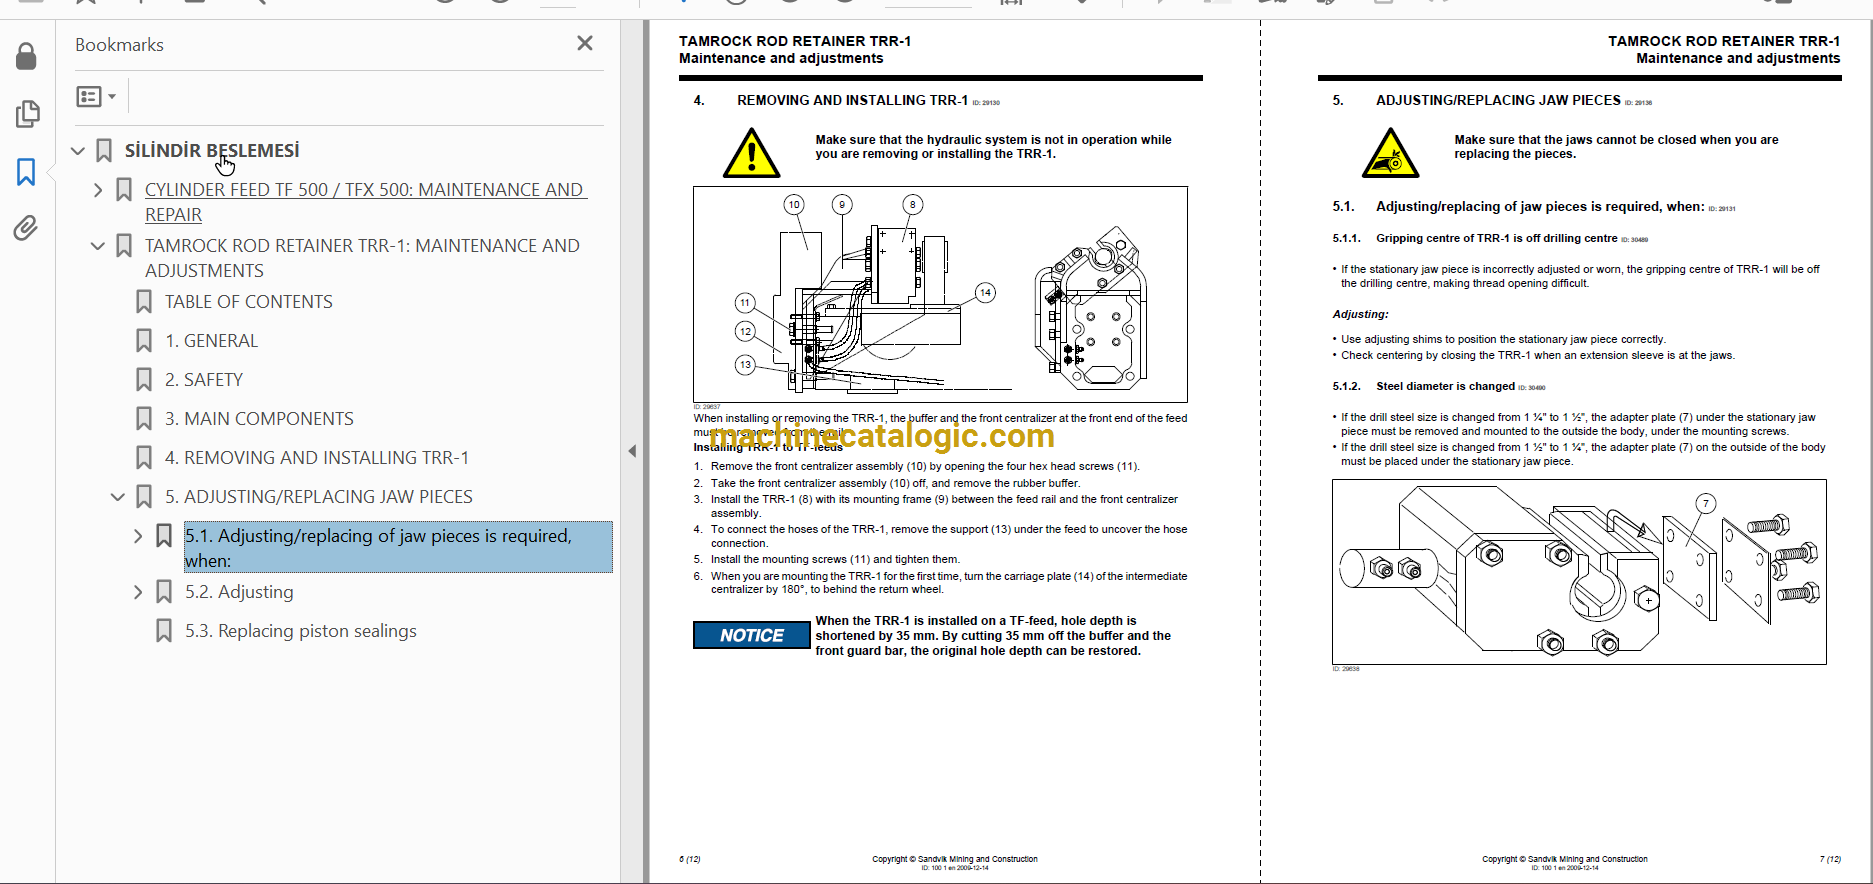Navigate to 1. GENERAL bookmark
The height and width of the screenshot is (884, 1873).
pyautogui.click(x=211, y=341)
